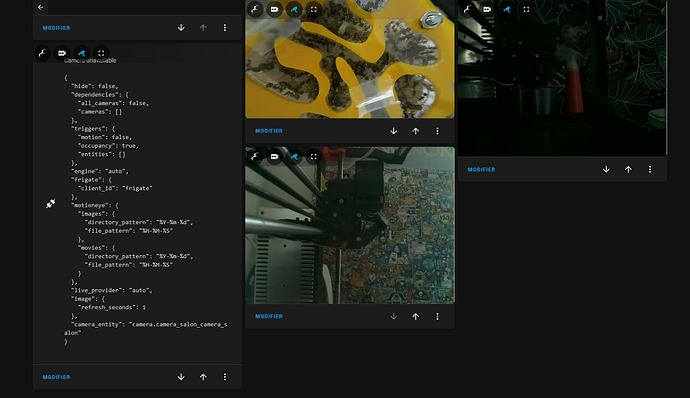Click MODIFIER under 3D printer card
Screen dimensions: 690x398
click(269, 316)
